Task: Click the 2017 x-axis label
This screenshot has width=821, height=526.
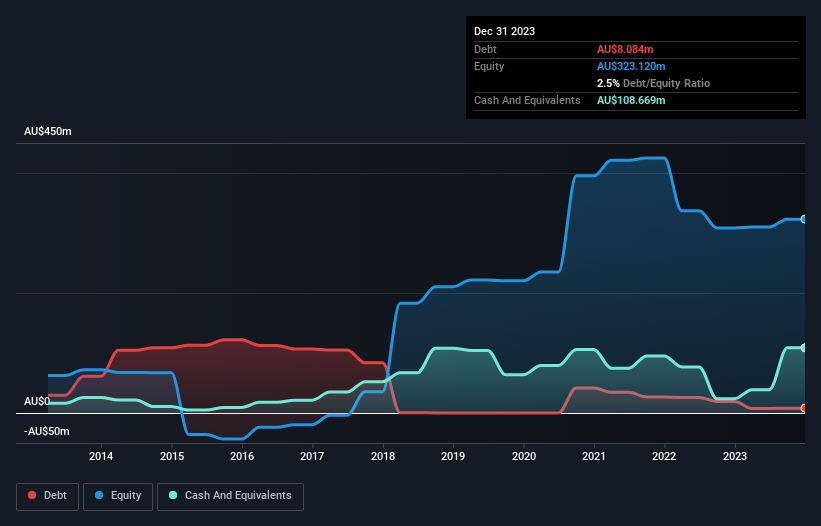Action: 312,456
